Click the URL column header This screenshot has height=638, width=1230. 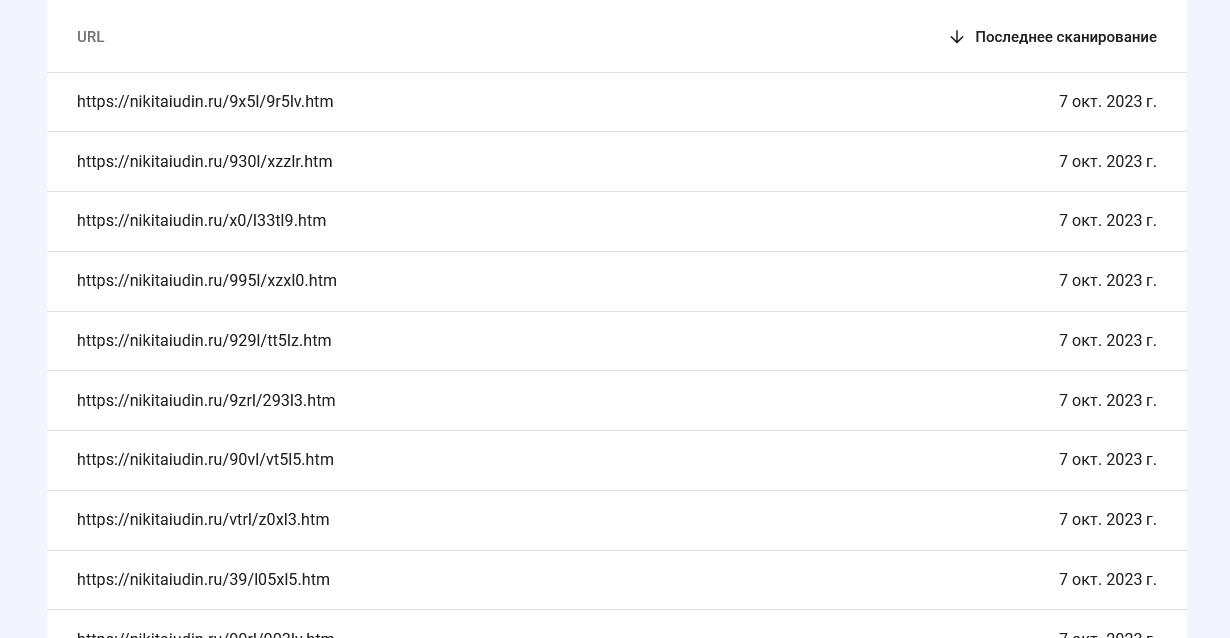click(91, 37)
